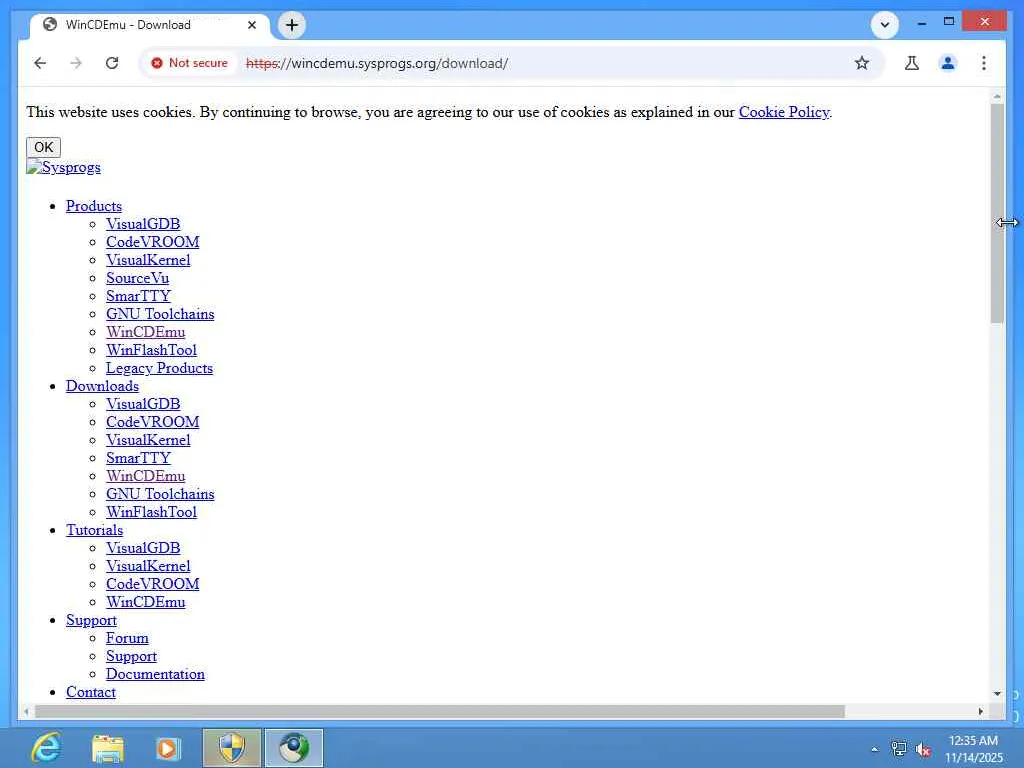This screenshot has width=1024, height=768.
Task: Open a new tab with plus button
Action: (292, 25)
